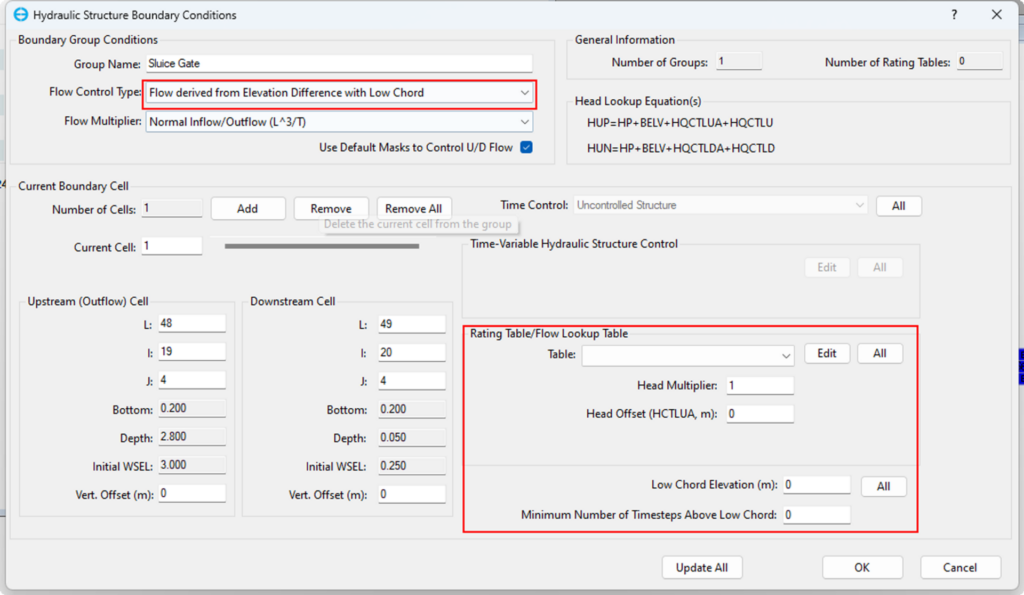The image size is (1024, 595).
Task: Click the Remove All button
Action: 414,208
